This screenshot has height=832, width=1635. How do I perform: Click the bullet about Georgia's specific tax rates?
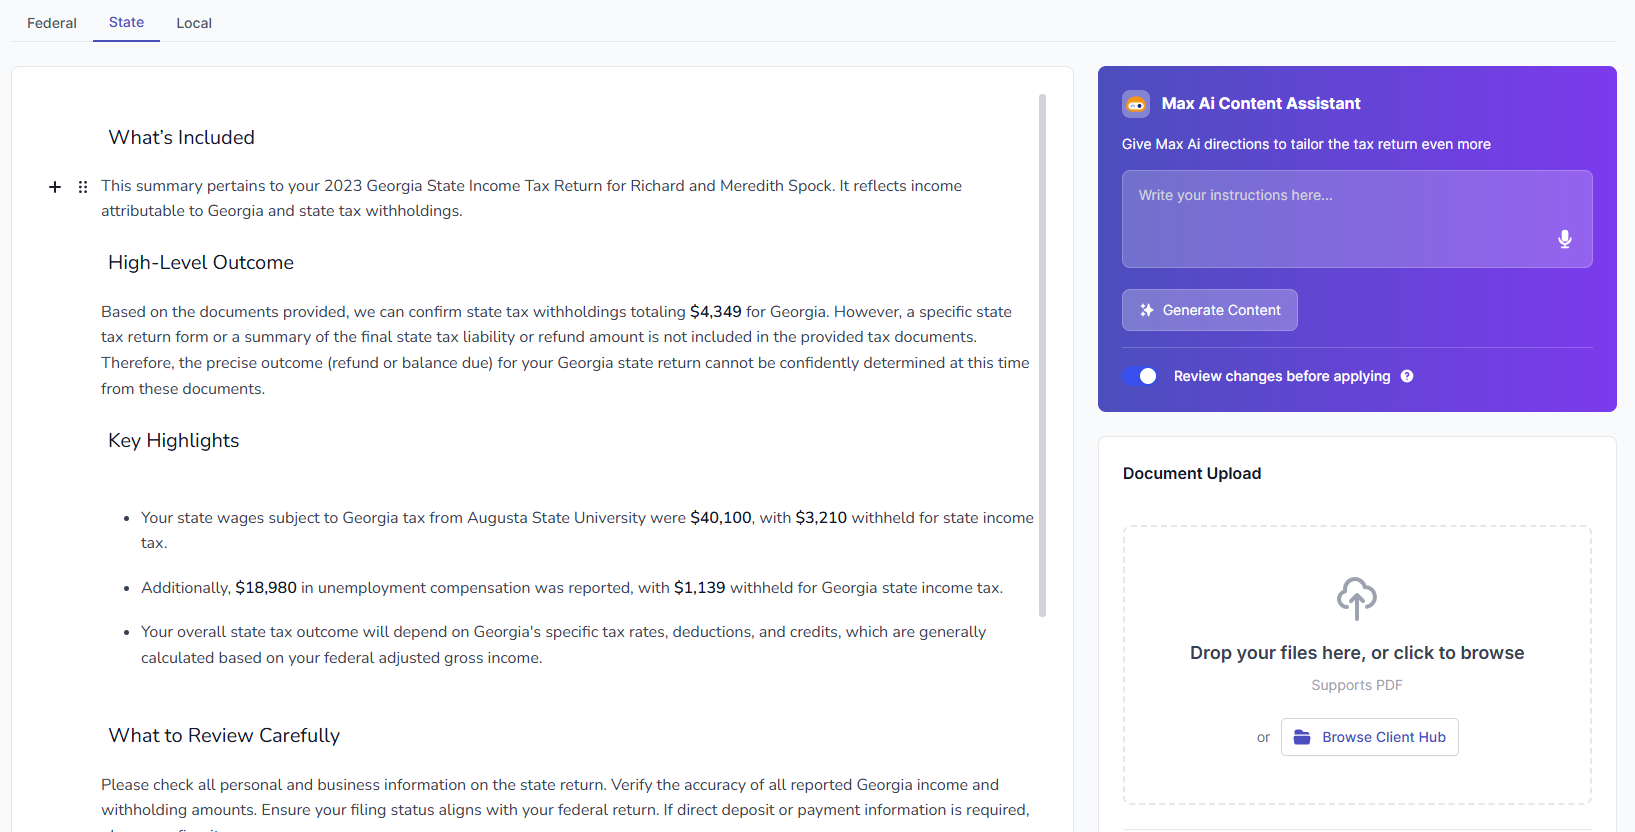[x=563, y=645]
